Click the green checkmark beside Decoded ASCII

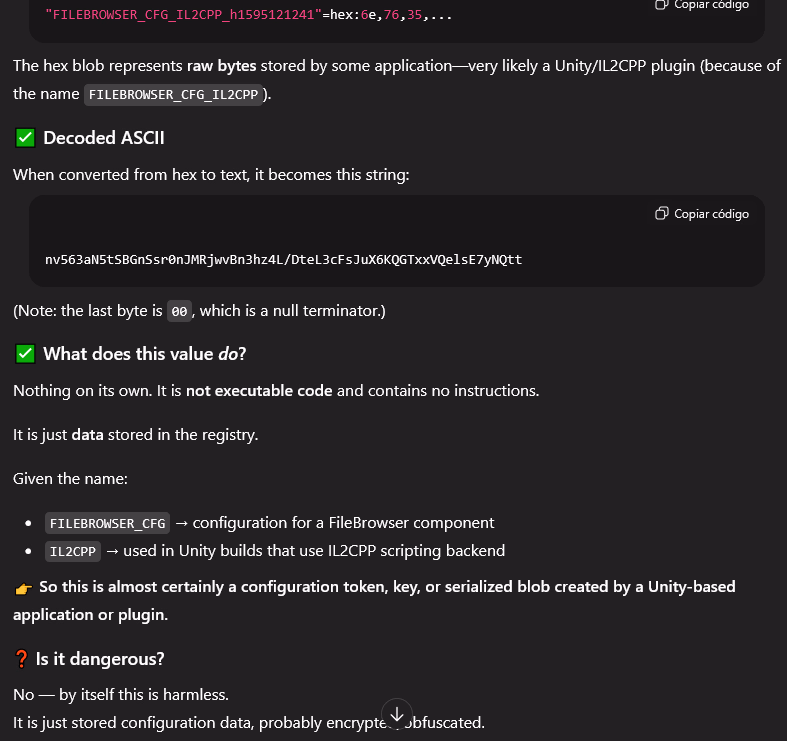(25, 138)
